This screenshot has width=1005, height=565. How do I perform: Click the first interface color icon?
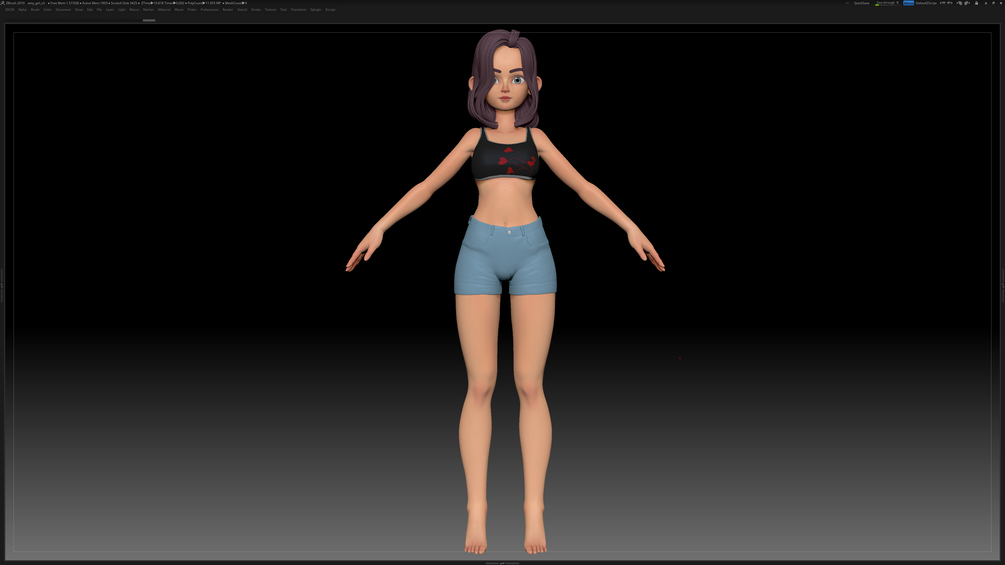coord(959,3)
